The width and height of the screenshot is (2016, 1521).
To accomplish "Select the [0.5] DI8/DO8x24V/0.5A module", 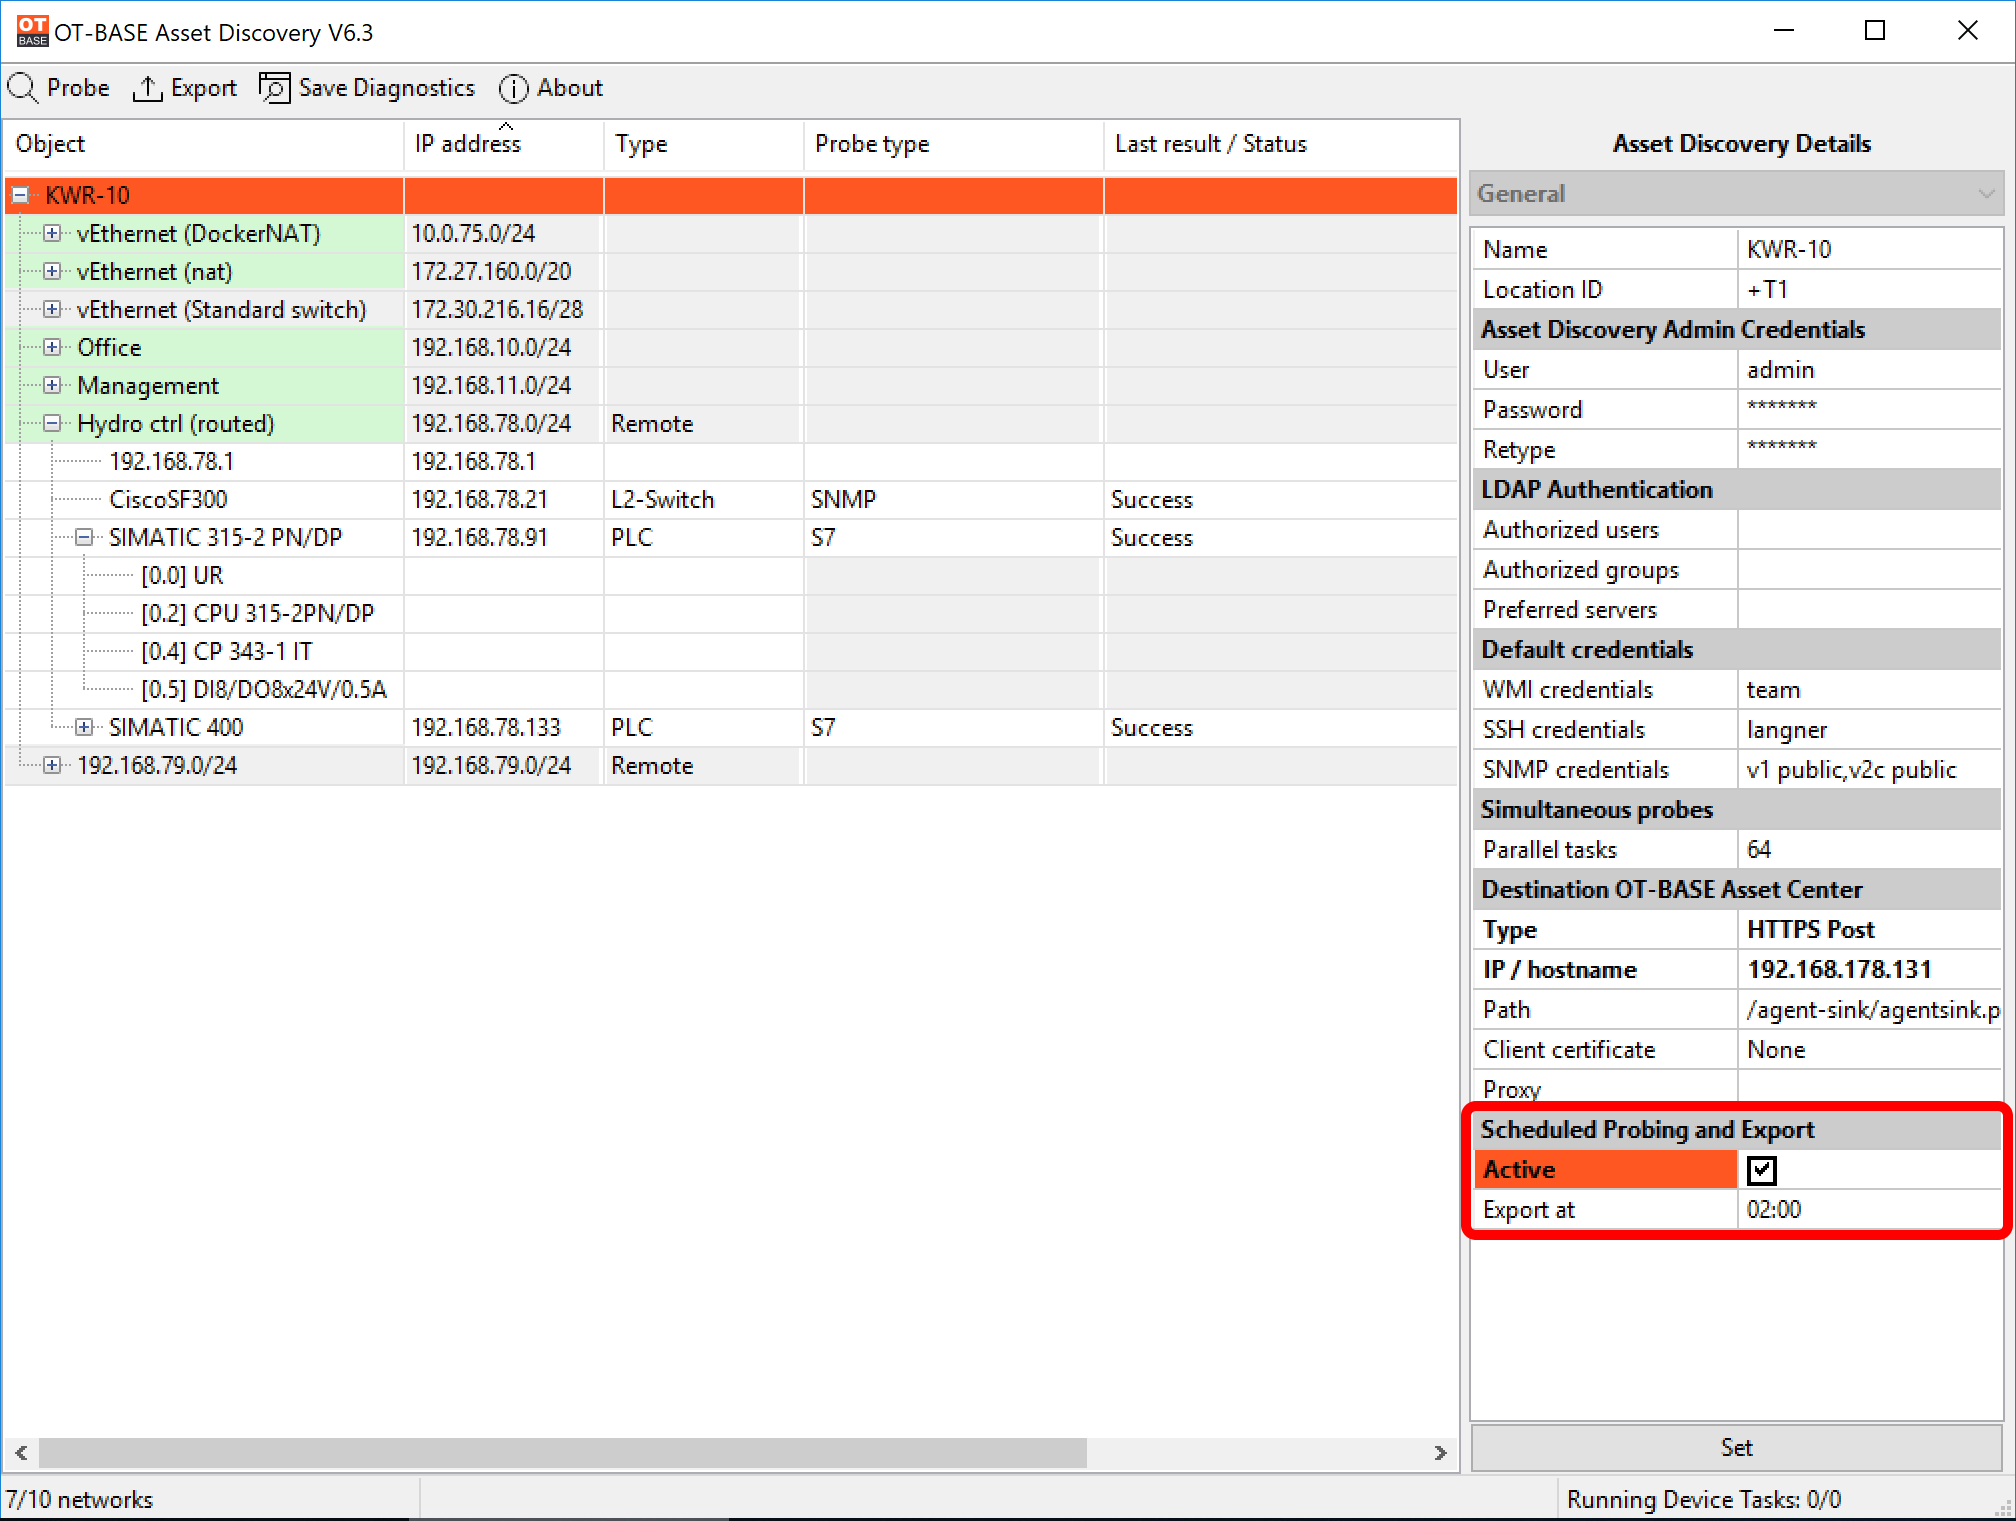I will (264, 689).
